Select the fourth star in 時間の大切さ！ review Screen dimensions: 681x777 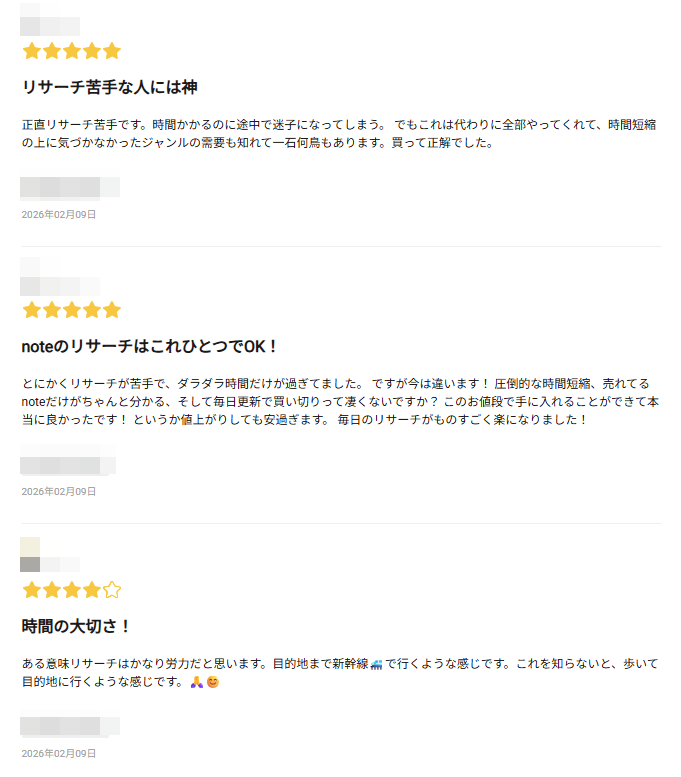click(x=92, y=590)
